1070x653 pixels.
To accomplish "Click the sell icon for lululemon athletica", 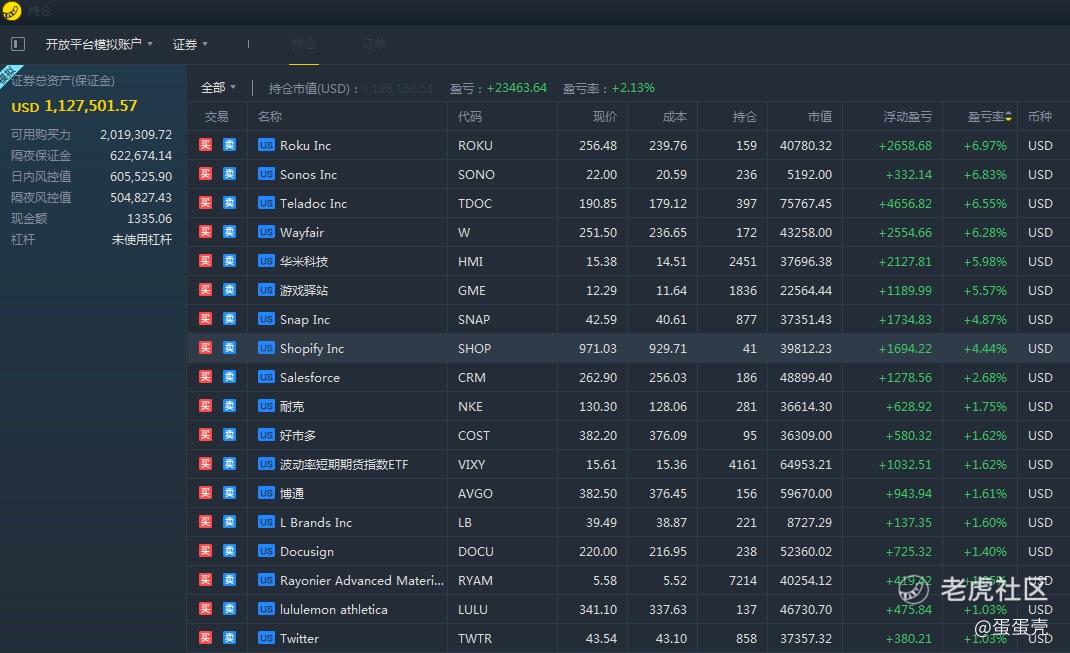I will coord(229,609).
